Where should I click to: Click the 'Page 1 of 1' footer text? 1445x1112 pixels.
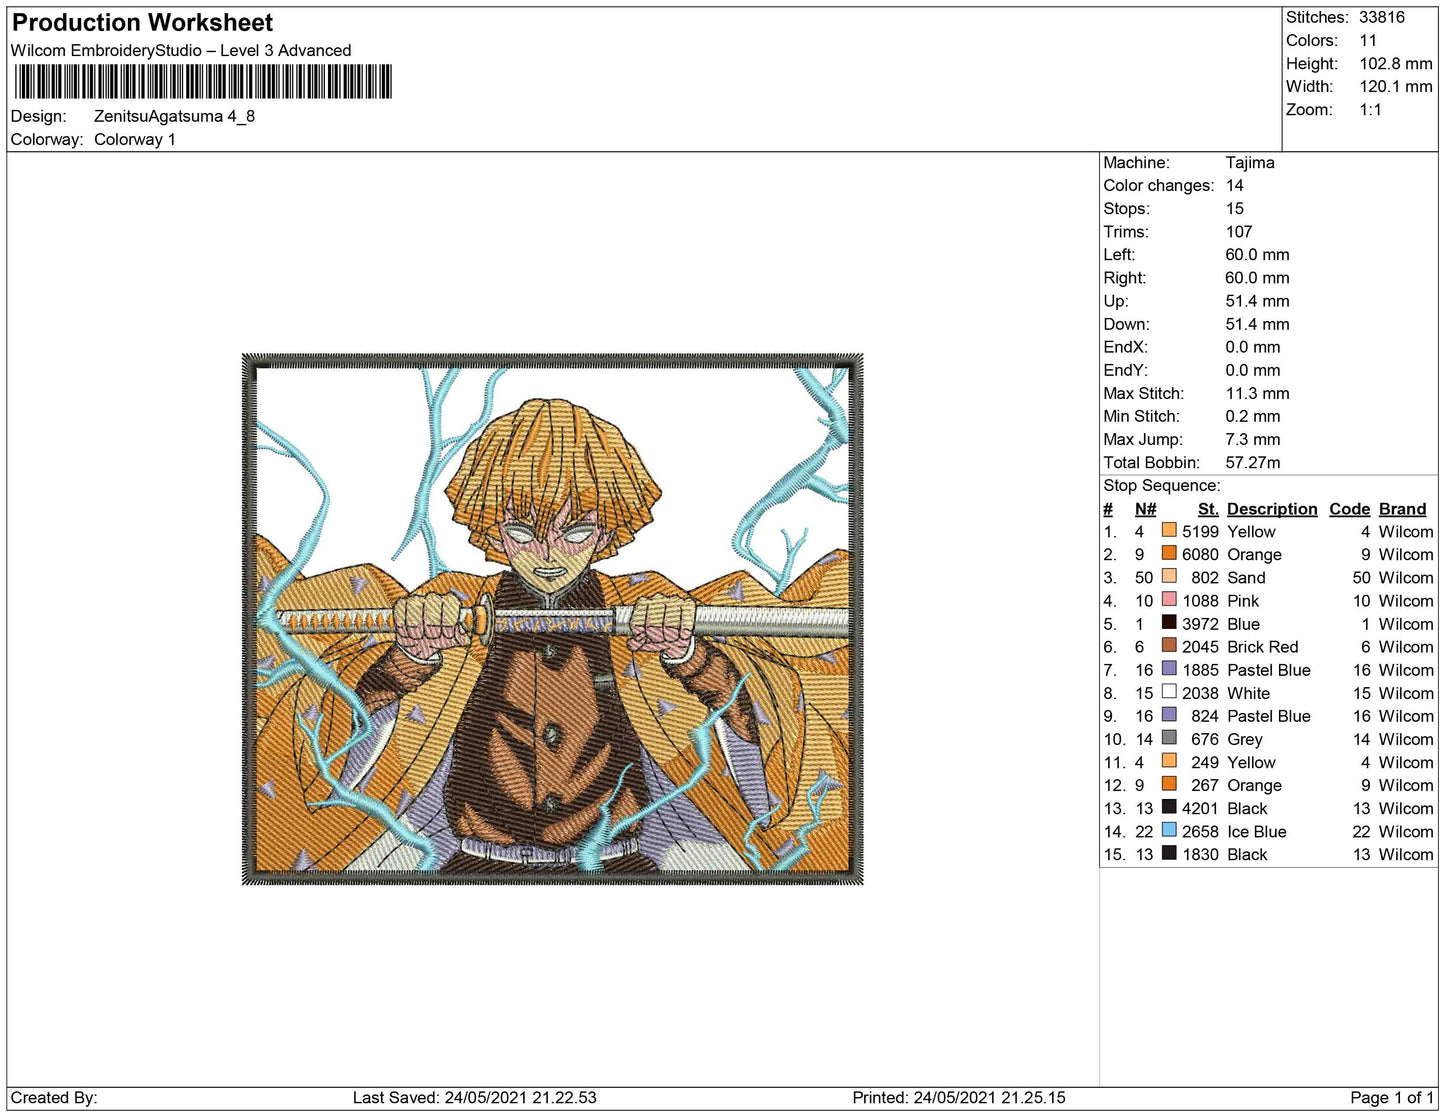tap(1392, 1097)
